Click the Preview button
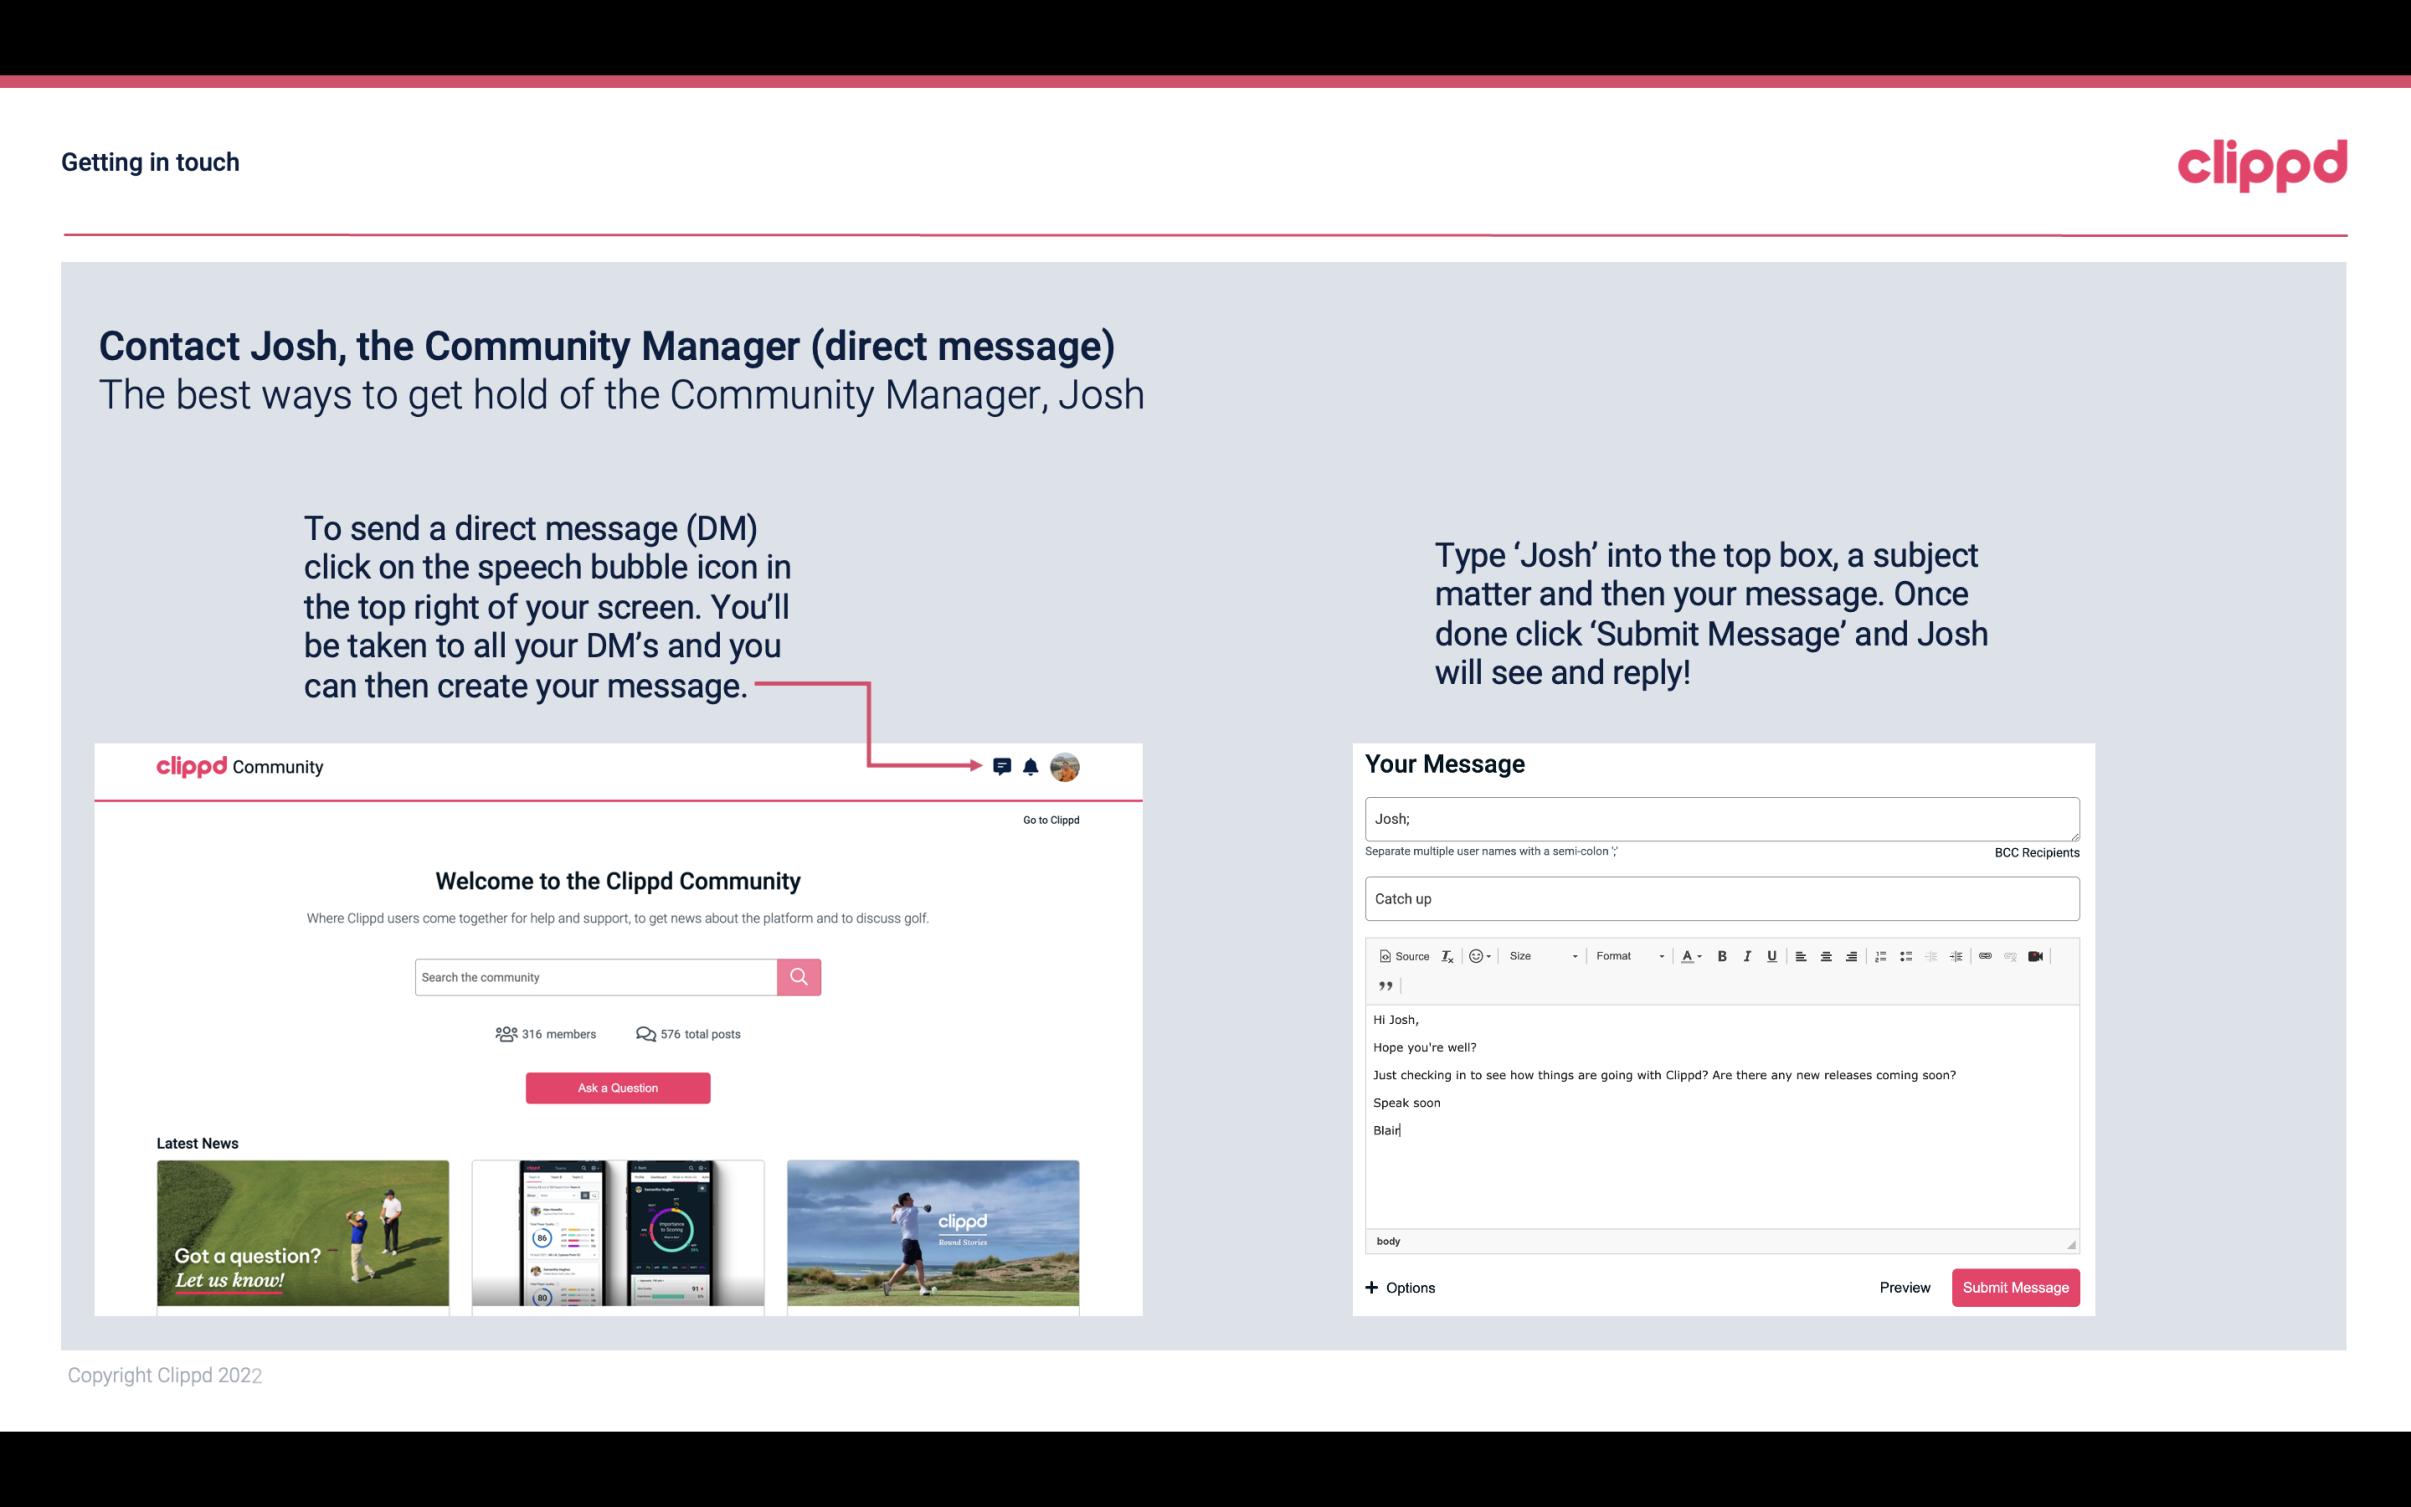 pos(1902,1287)
